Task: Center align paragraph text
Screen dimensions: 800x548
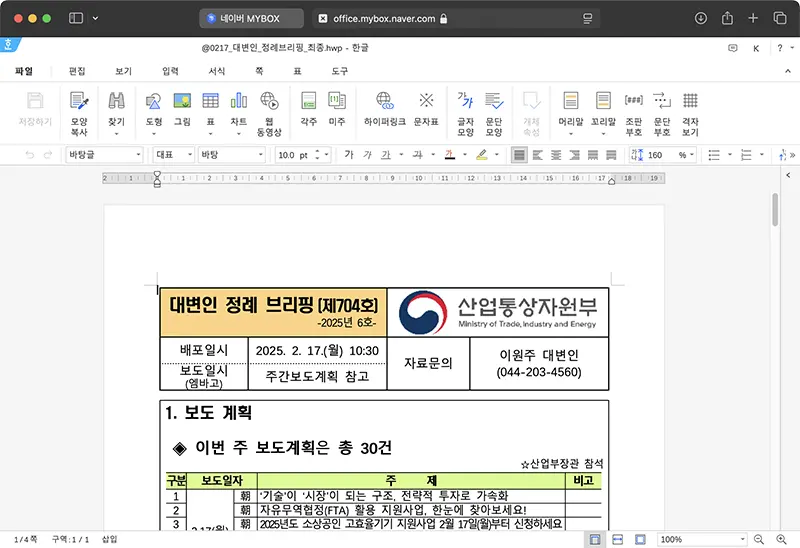Action: (x=556, y=155)
